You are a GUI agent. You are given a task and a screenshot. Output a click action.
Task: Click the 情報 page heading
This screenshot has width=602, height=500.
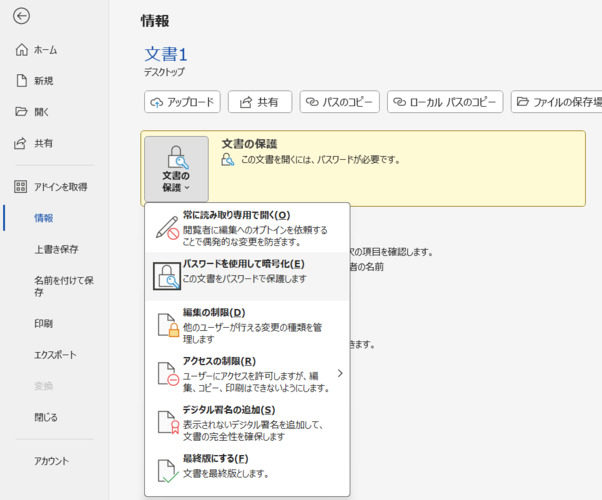point(155,21)
